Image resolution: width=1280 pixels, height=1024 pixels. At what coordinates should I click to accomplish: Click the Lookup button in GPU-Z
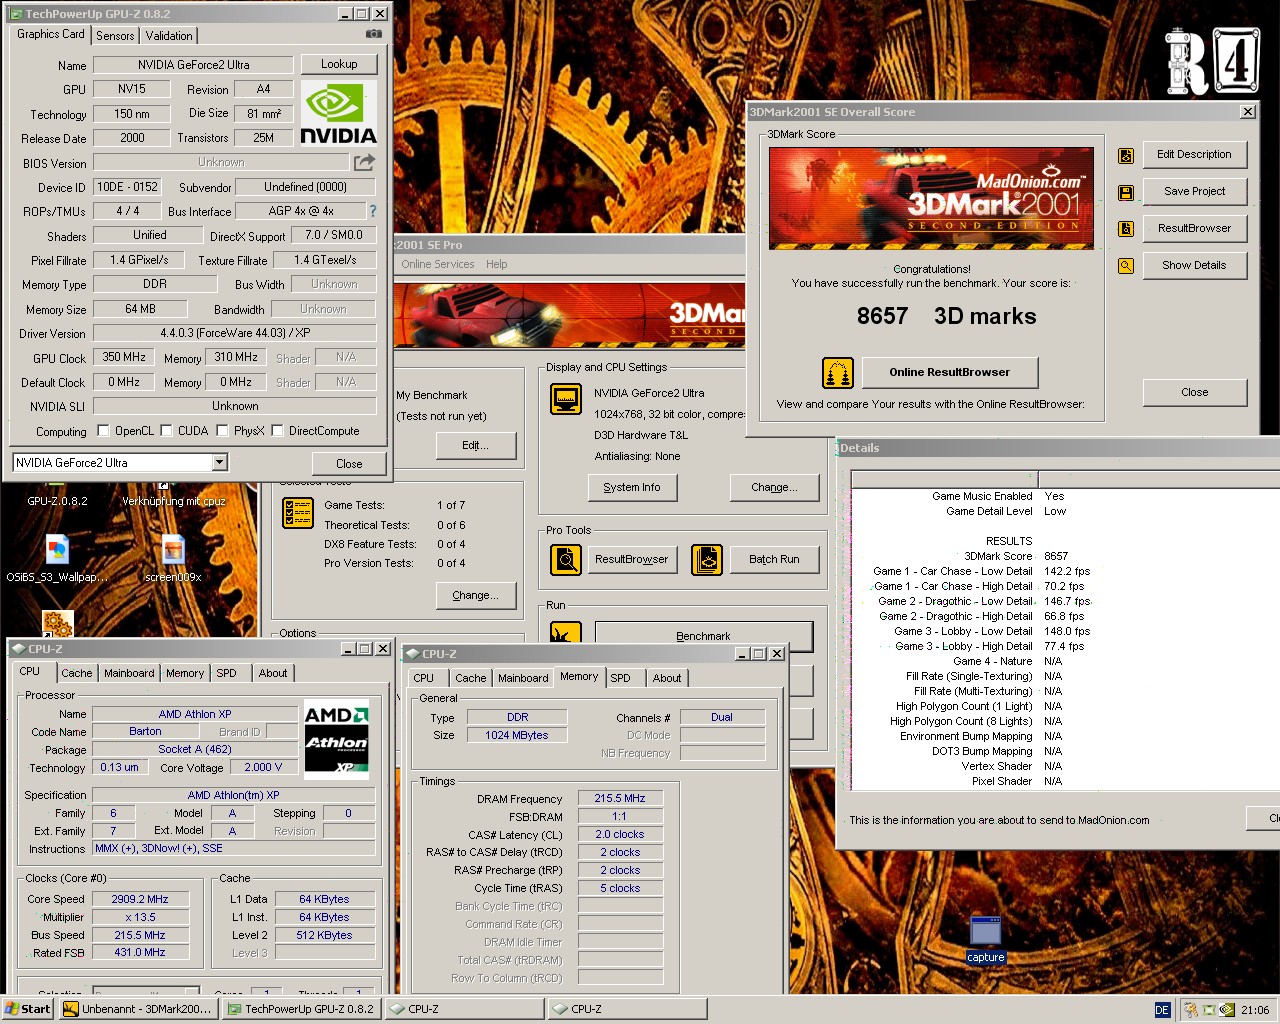coord(339,64)
